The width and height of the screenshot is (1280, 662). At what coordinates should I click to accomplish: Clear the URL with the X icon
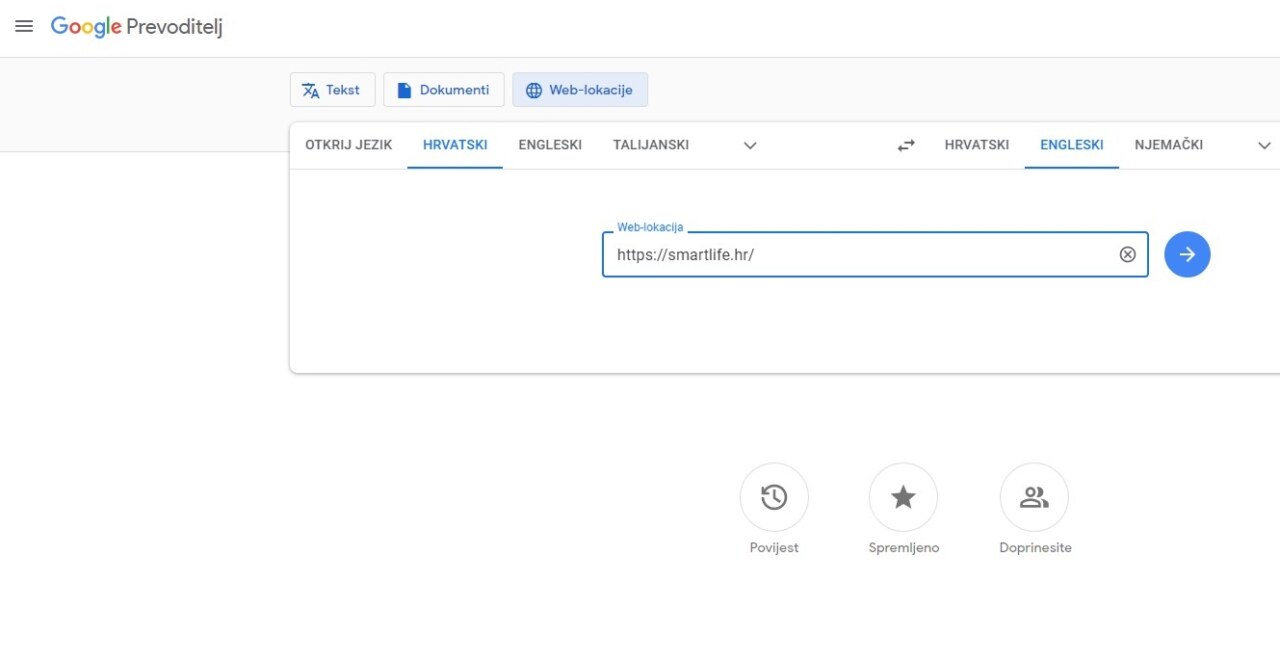(1128, 254)
